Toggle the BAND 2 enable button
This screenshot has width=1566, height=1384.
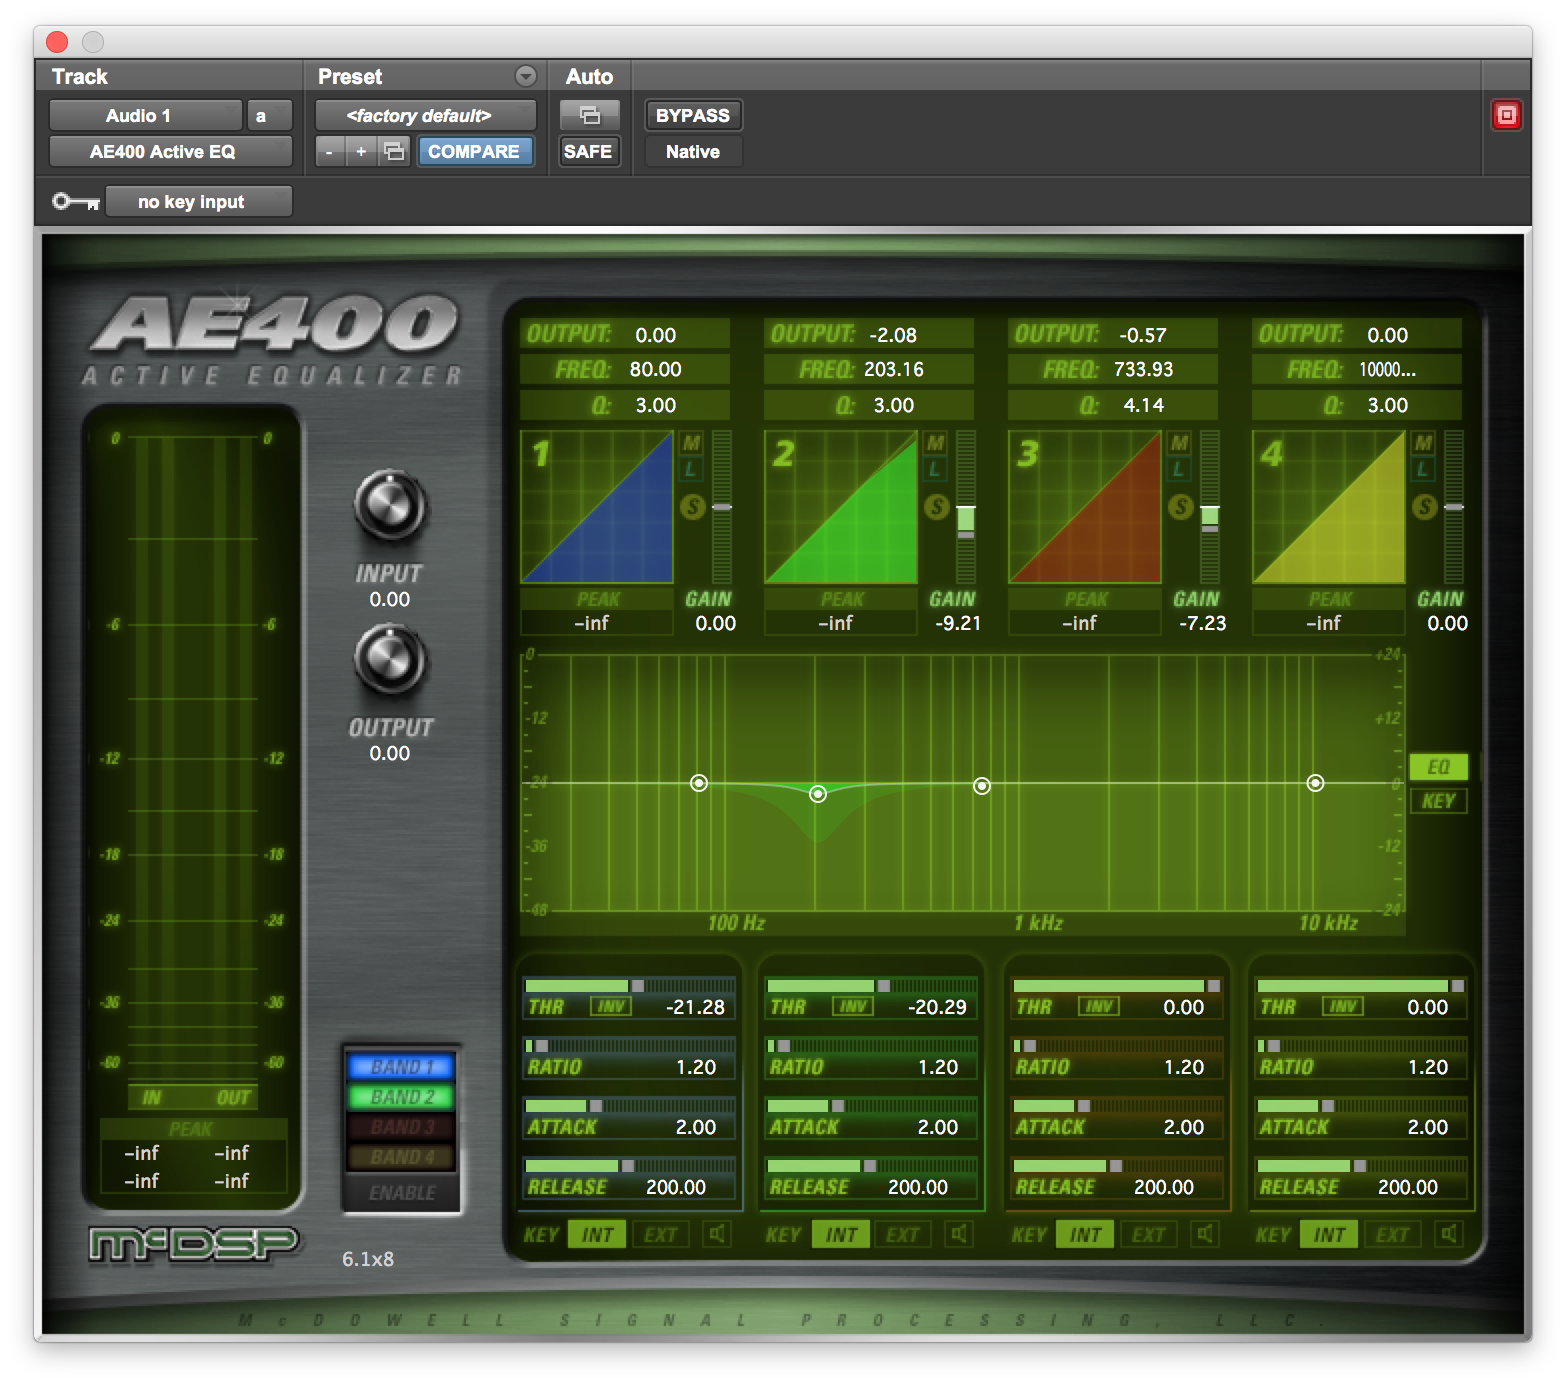point(402,1097)
